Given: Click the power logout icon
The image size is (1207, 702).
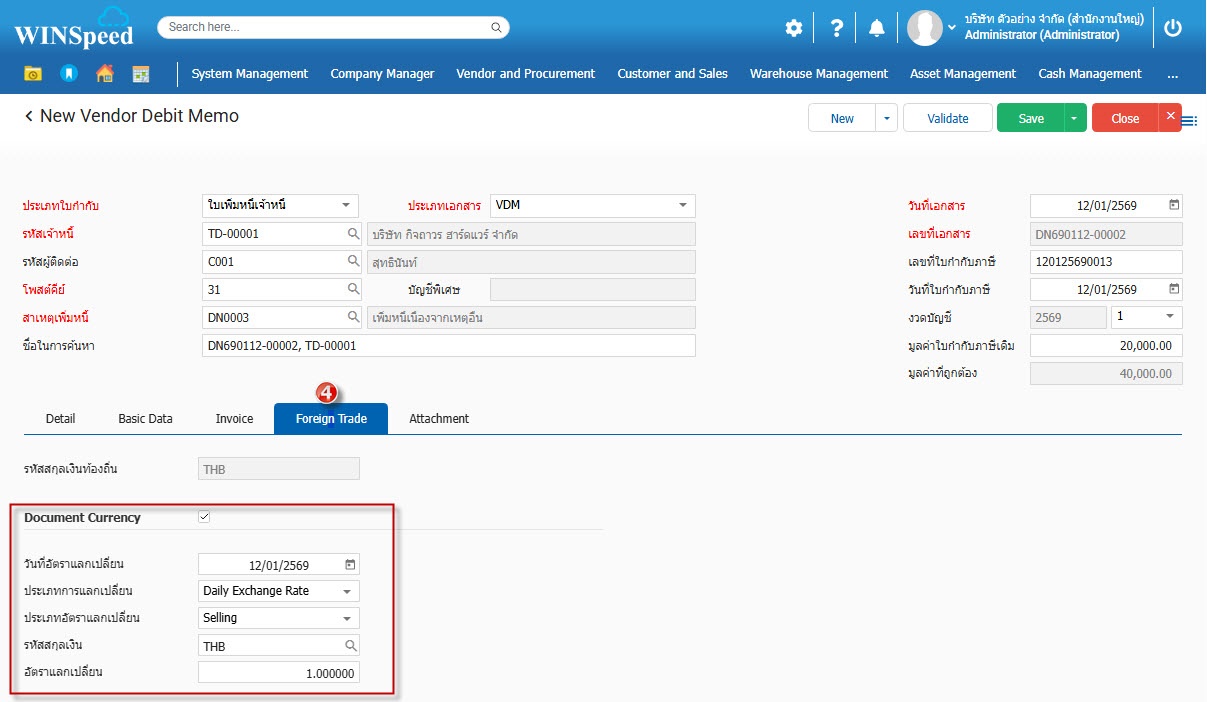Looking at the screenshot, I should (x=1173, y=28).
